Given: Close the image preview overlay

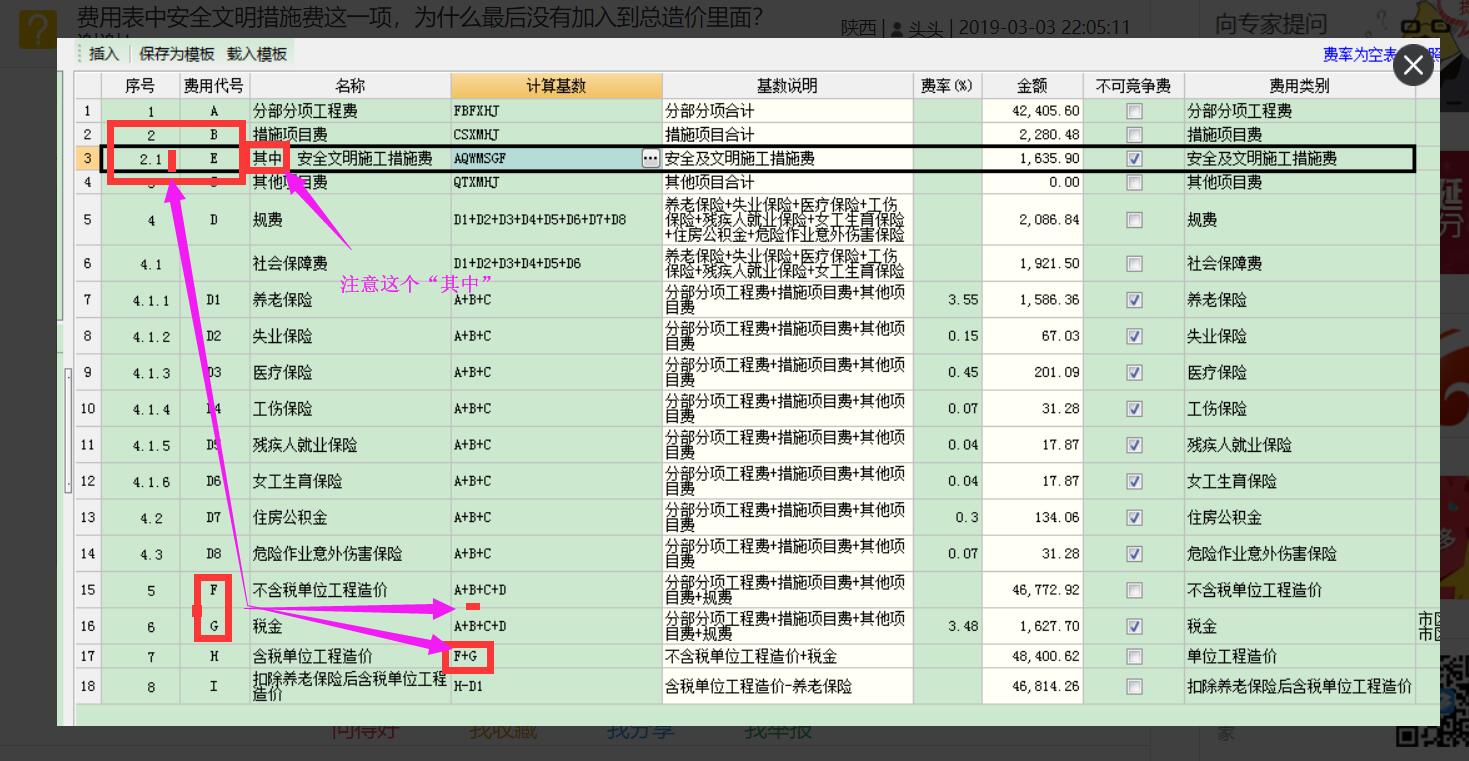Looking at the screenshot, I should point(1413,66).
